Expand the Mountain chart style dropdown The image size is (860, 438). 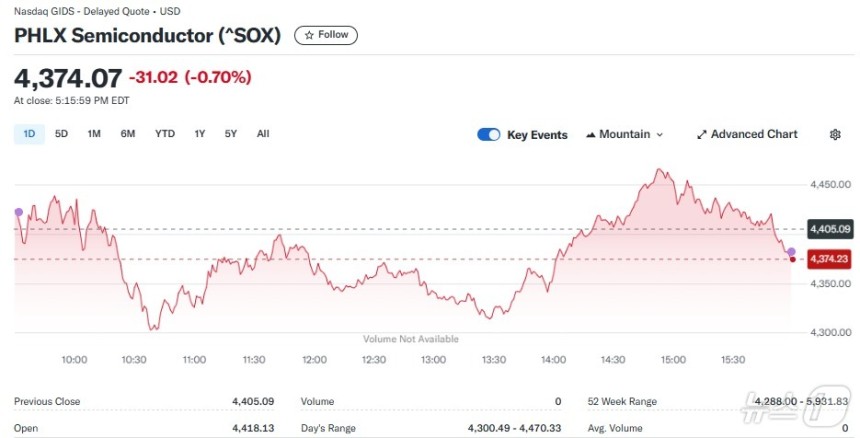coord(625,134)
